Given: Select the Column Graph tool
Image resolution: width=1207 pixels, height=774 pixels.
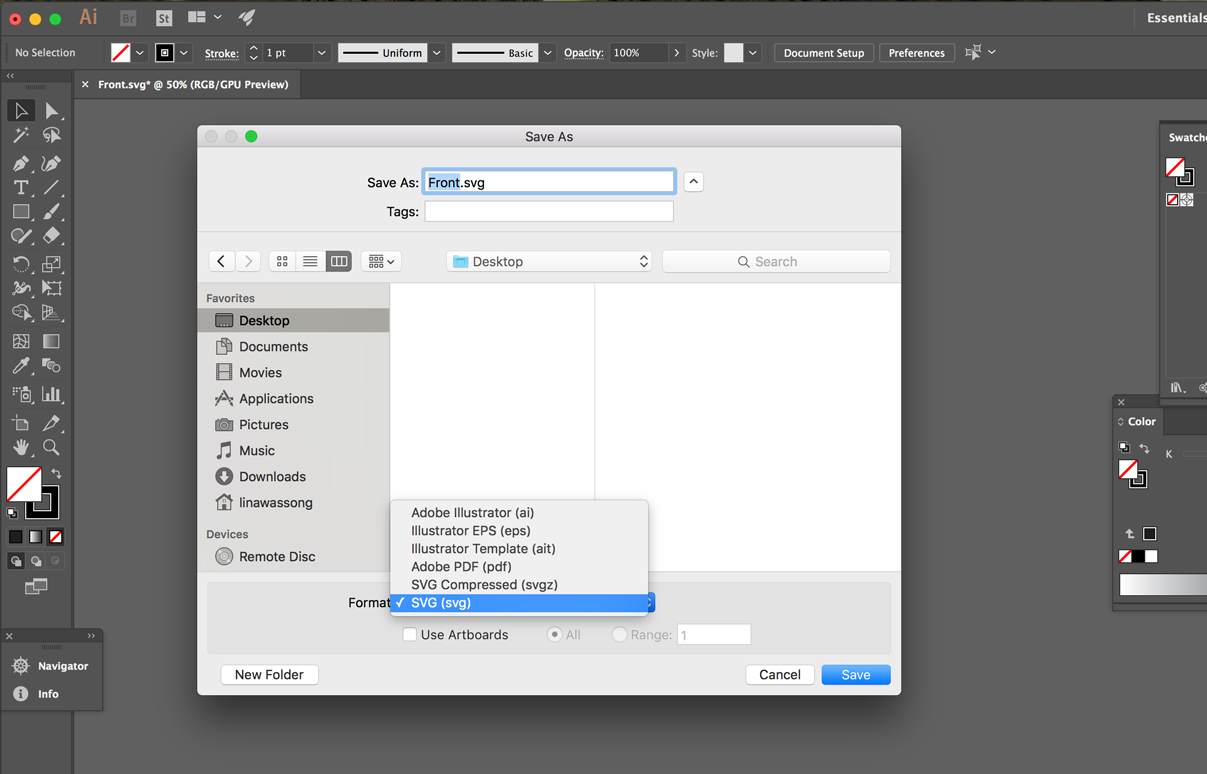Looking at the screenshot, I should (x=51, y=394).
